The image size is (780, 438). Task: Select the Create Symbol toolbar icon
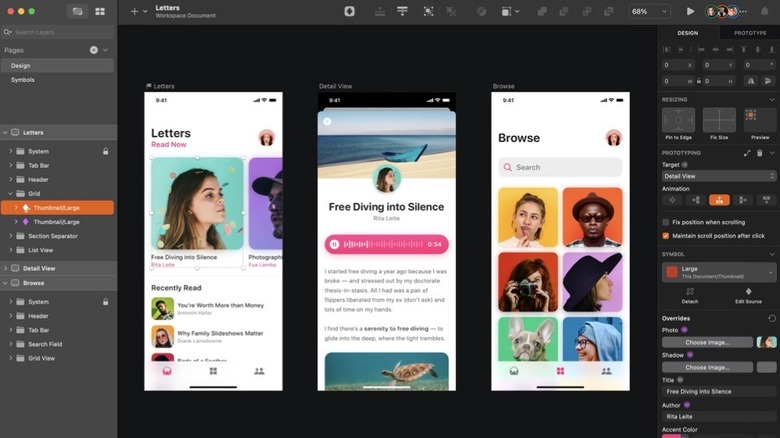[x=349, y=11]
